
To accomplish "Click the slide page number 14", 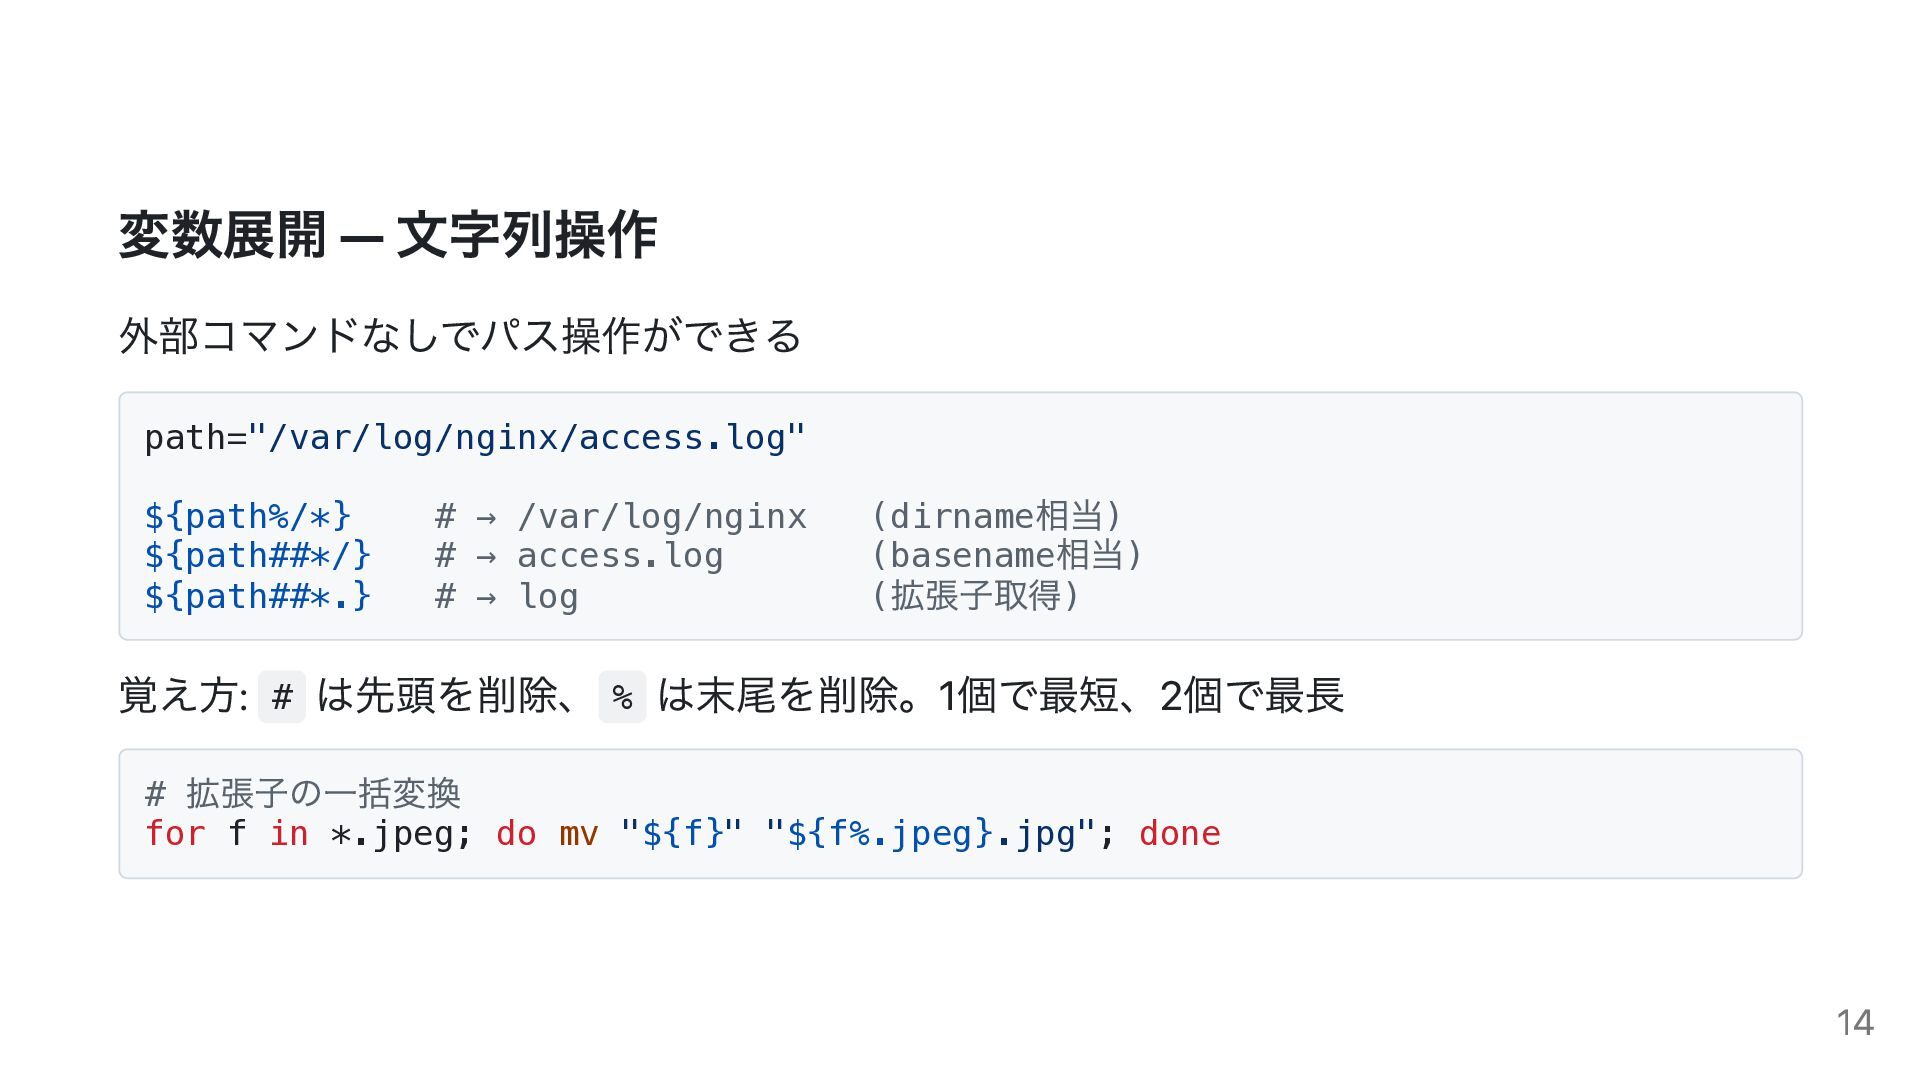I will [1854, 1022].
